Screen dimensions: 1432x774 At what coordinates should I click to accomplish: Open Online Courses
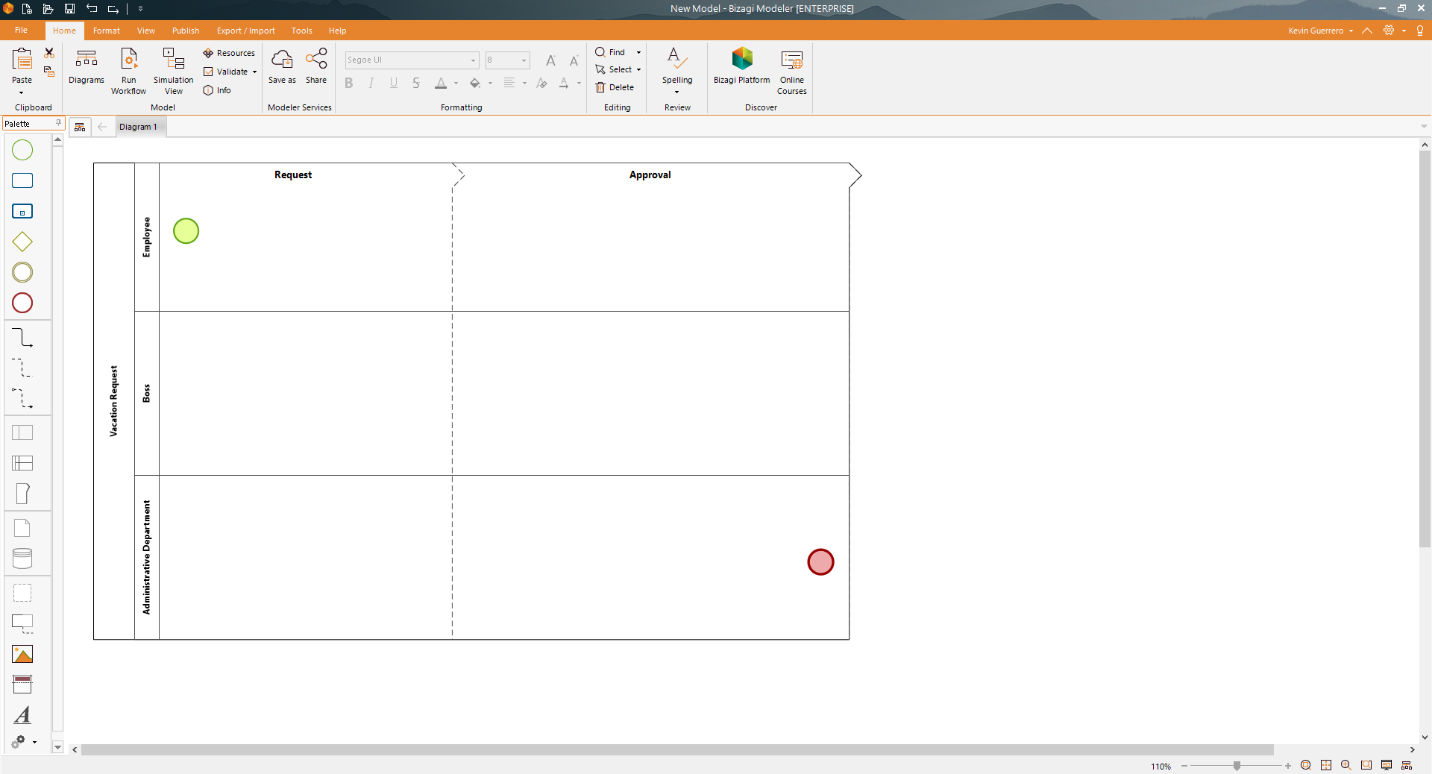(x=792, y=71)
